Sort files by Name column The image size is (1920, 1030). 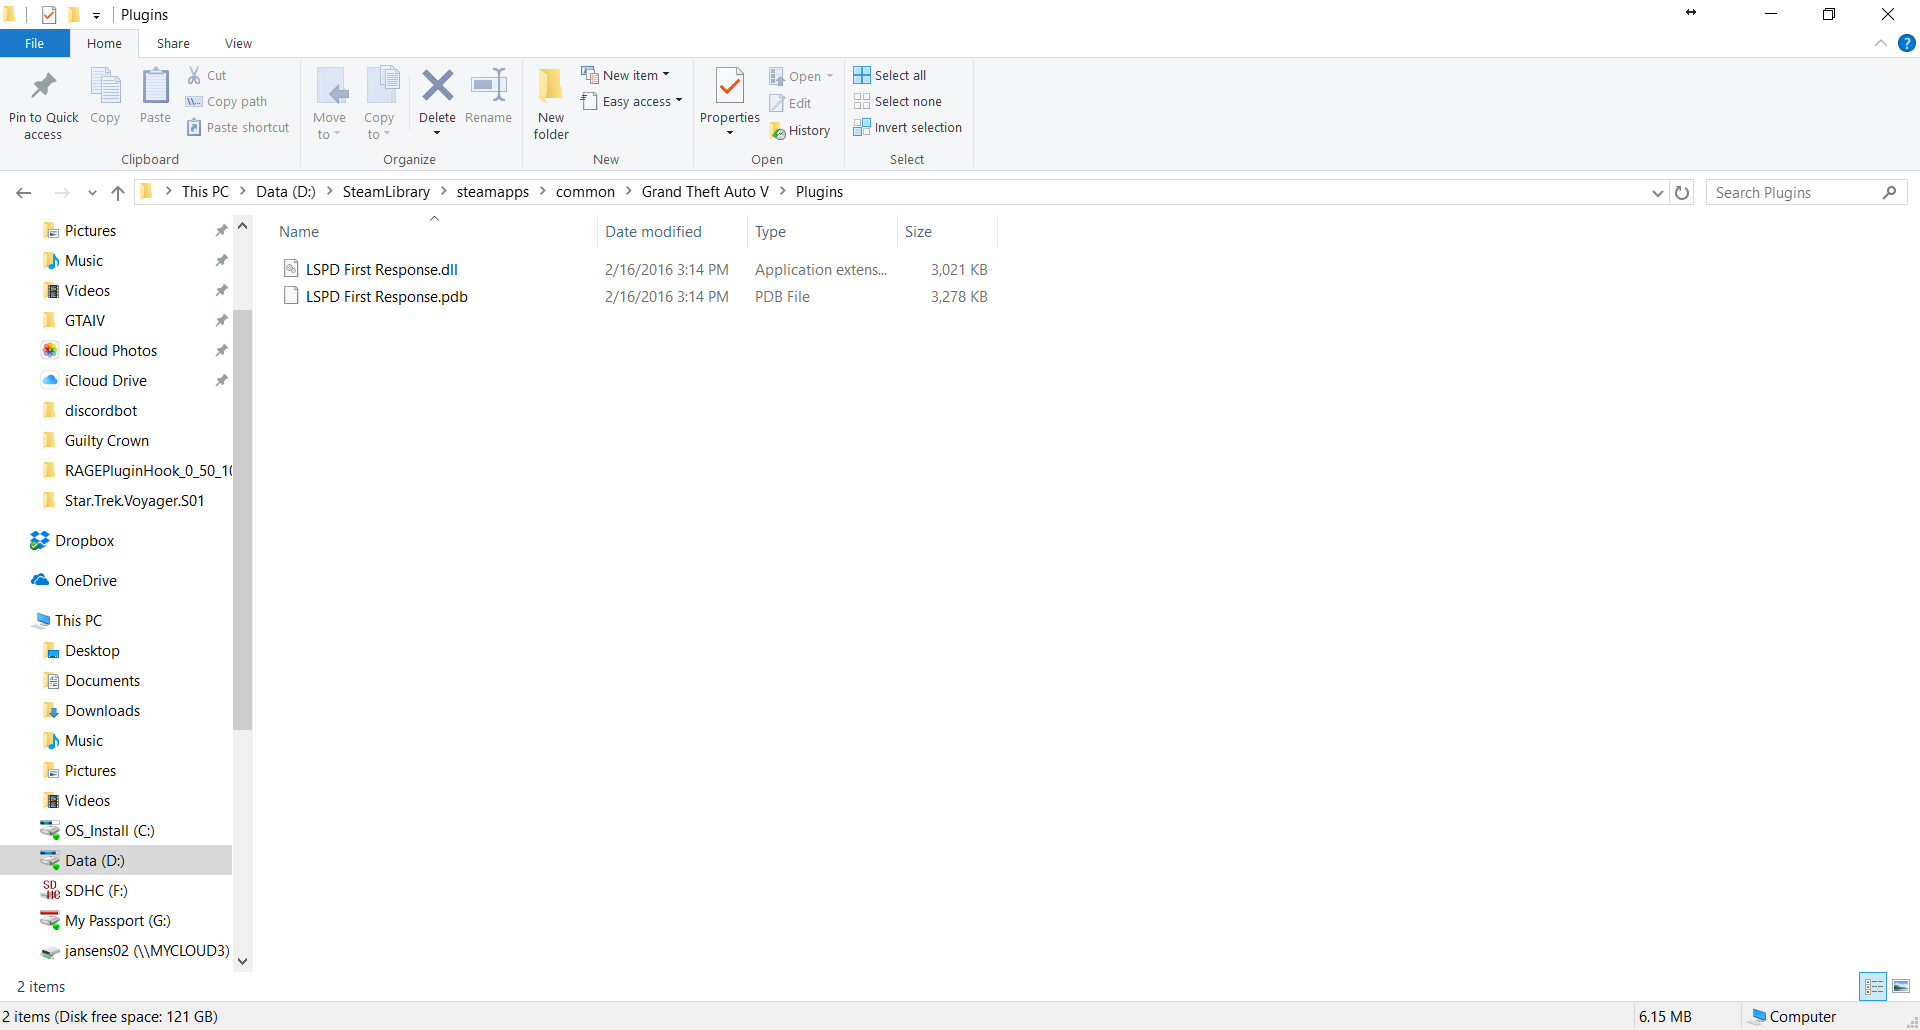pos(435,231)
